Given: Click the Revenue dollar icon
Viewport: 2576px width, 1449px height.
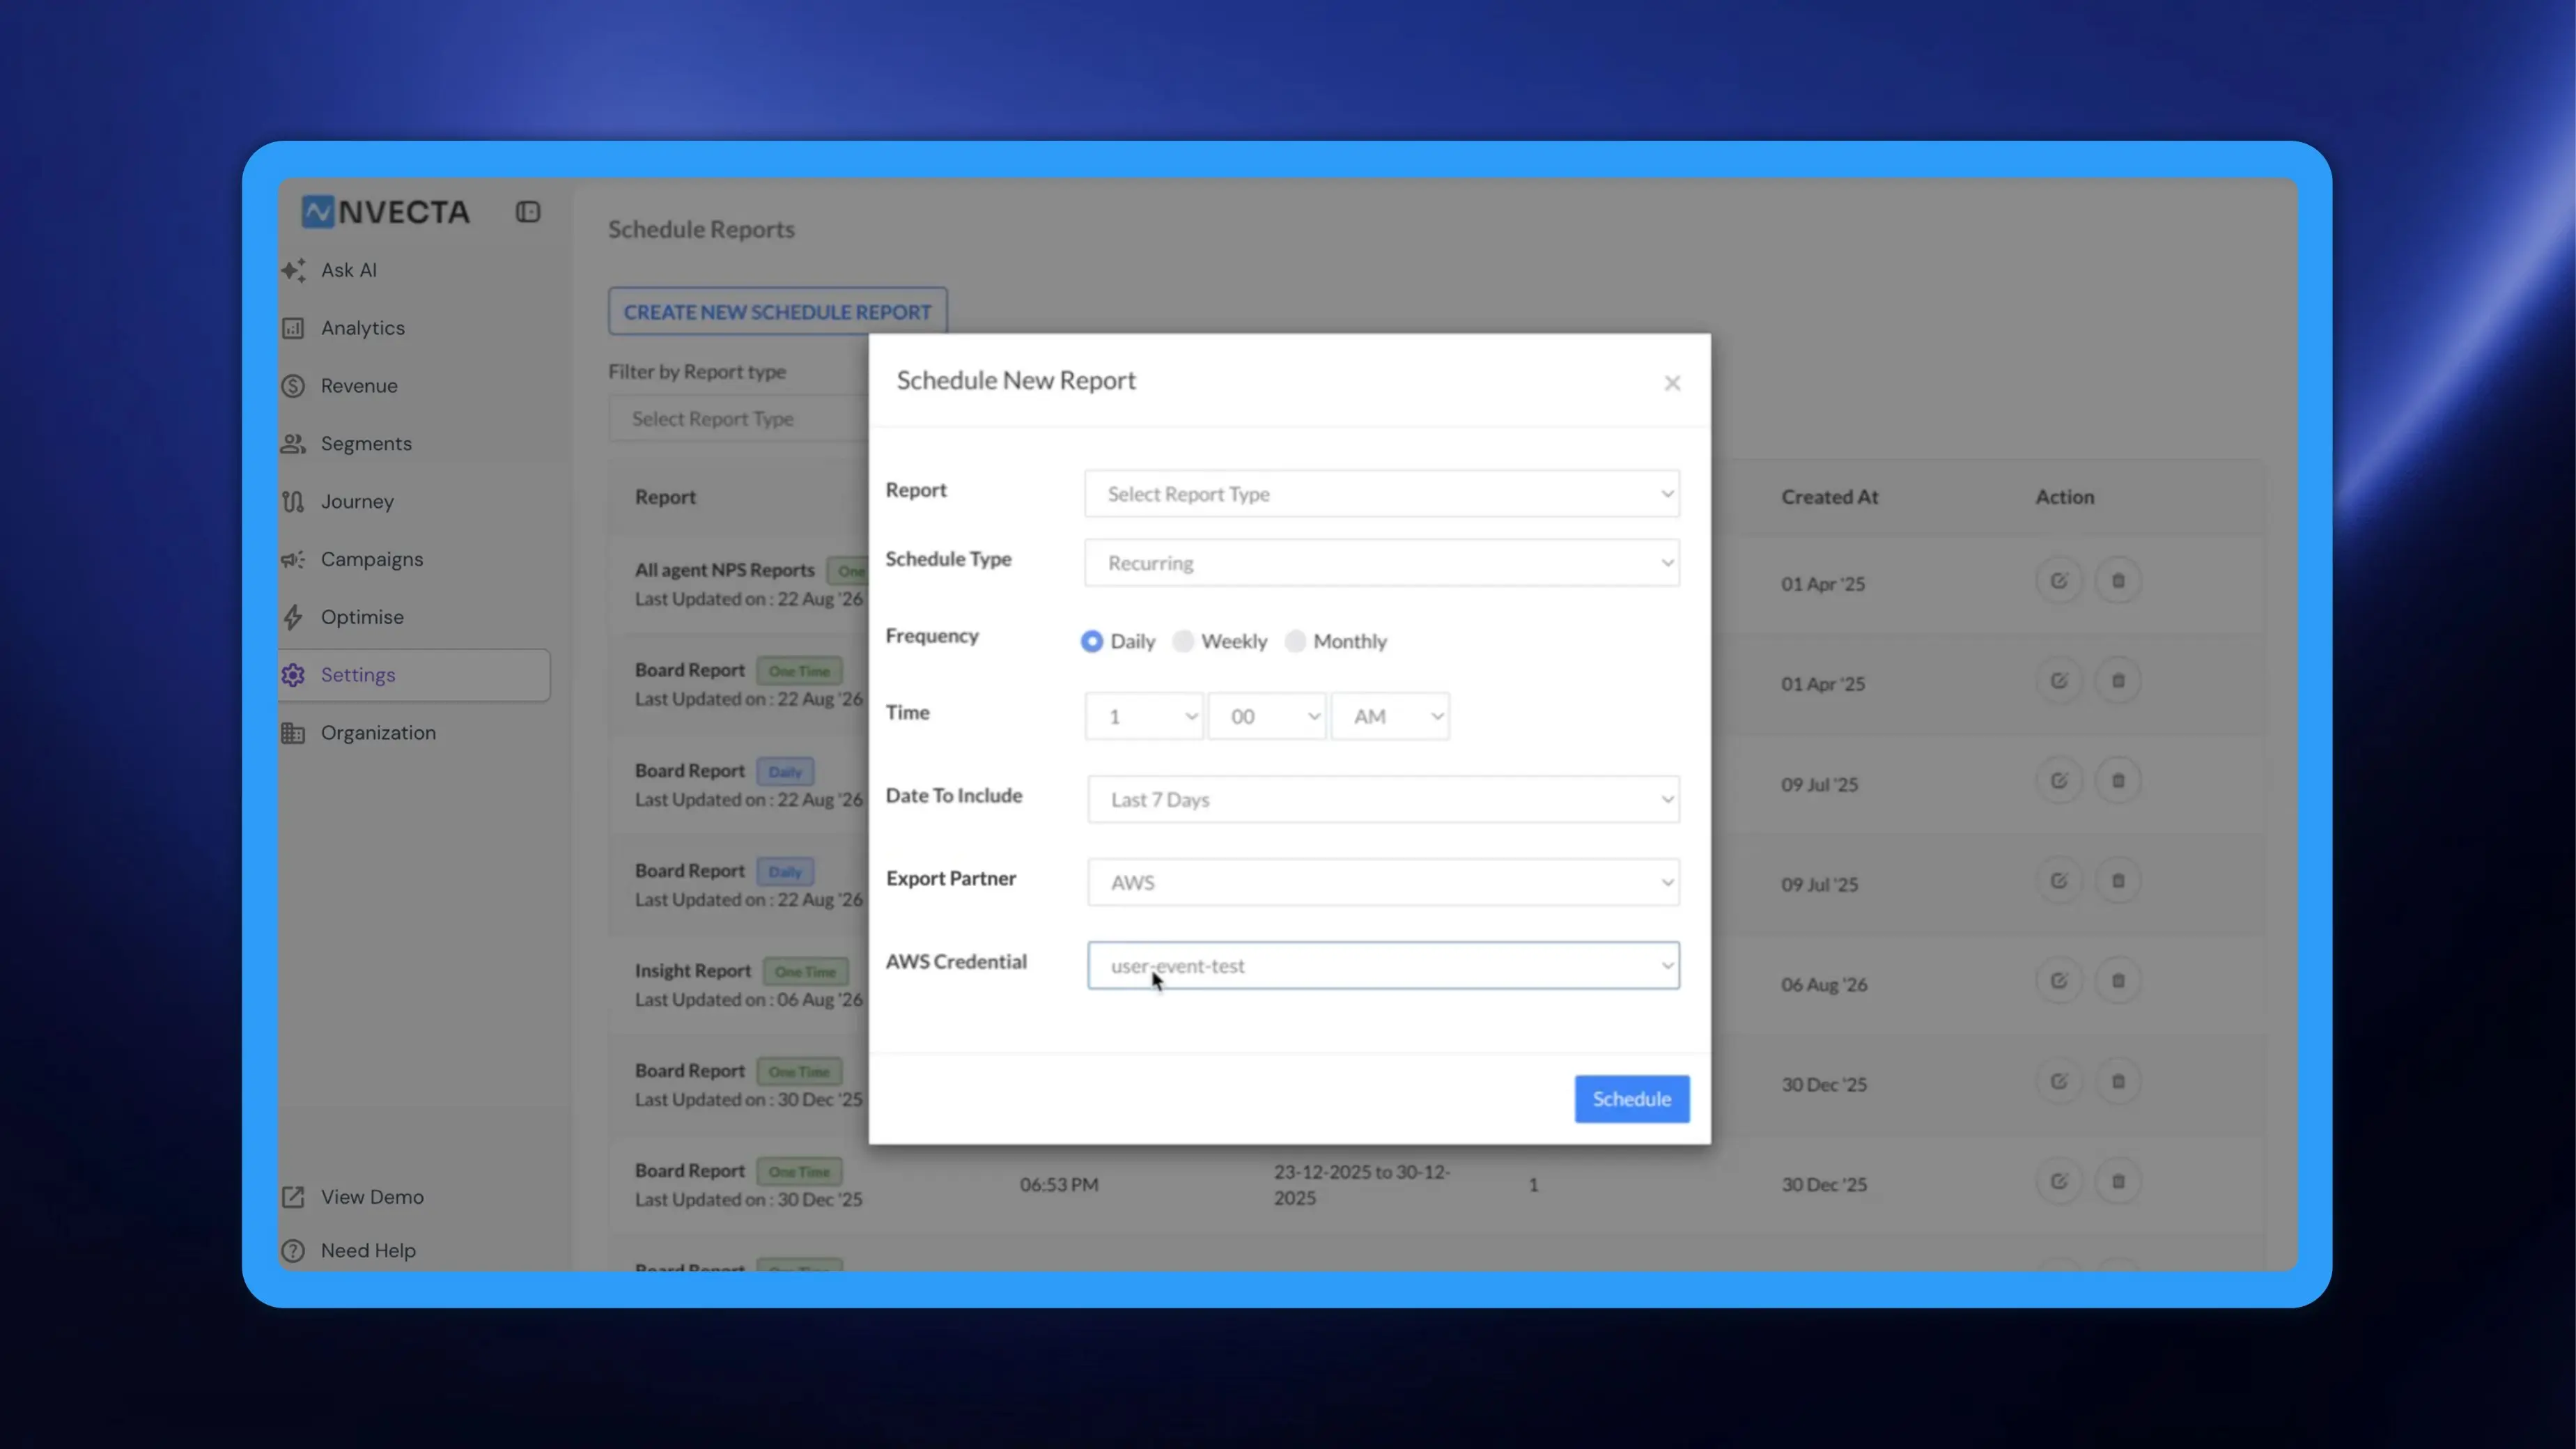Looking at the screenshot, I should [293, 386].
